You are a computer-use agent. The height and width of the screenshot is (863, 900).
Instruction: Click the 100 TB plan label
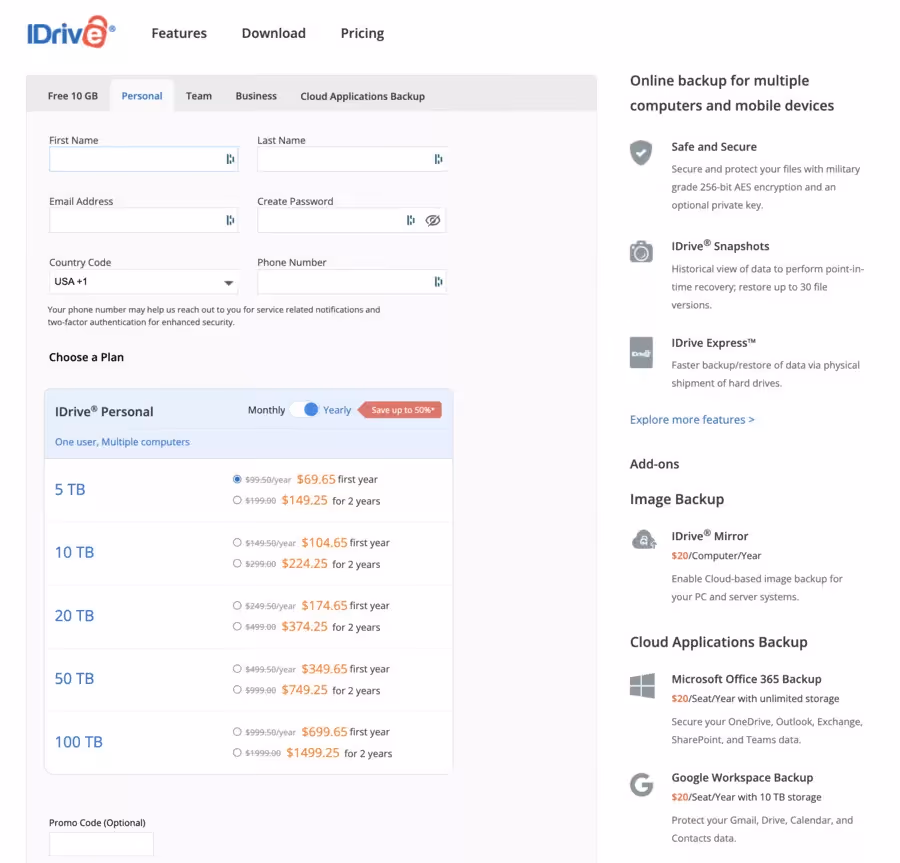coord(79,742)
